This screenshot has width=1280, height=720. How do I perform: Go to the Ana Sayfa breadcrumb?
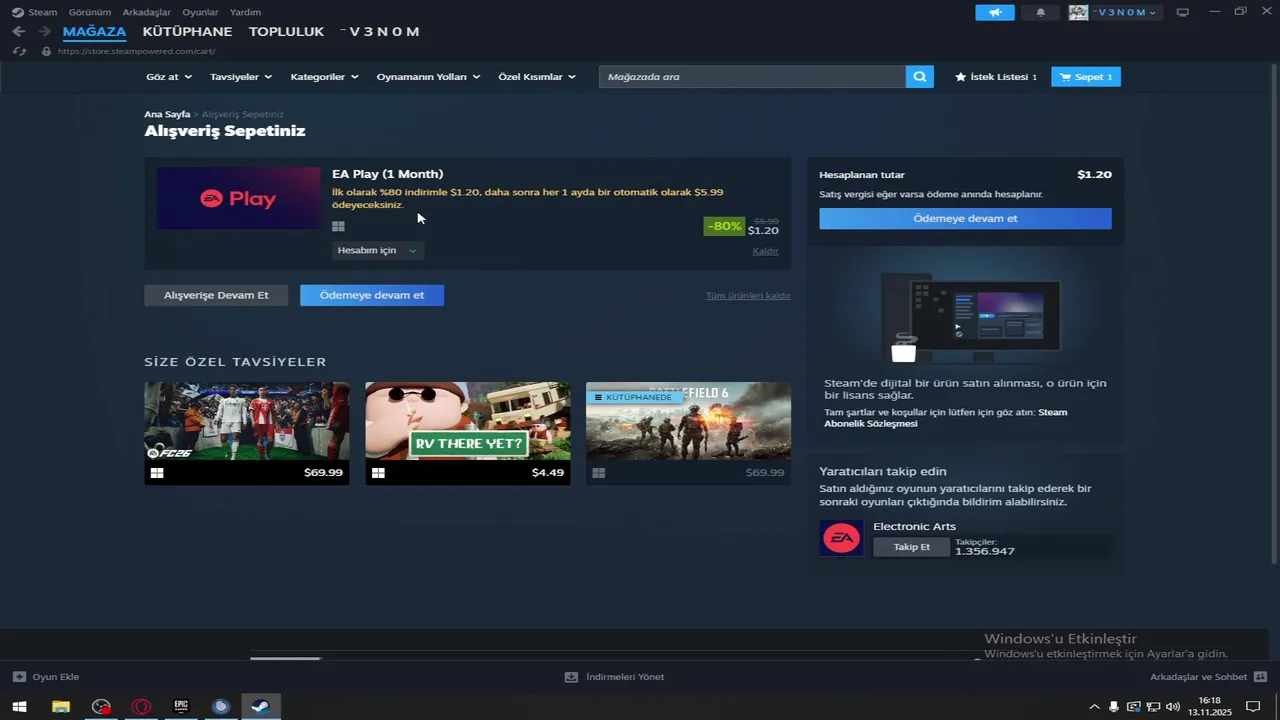click(x=167, y=115)
